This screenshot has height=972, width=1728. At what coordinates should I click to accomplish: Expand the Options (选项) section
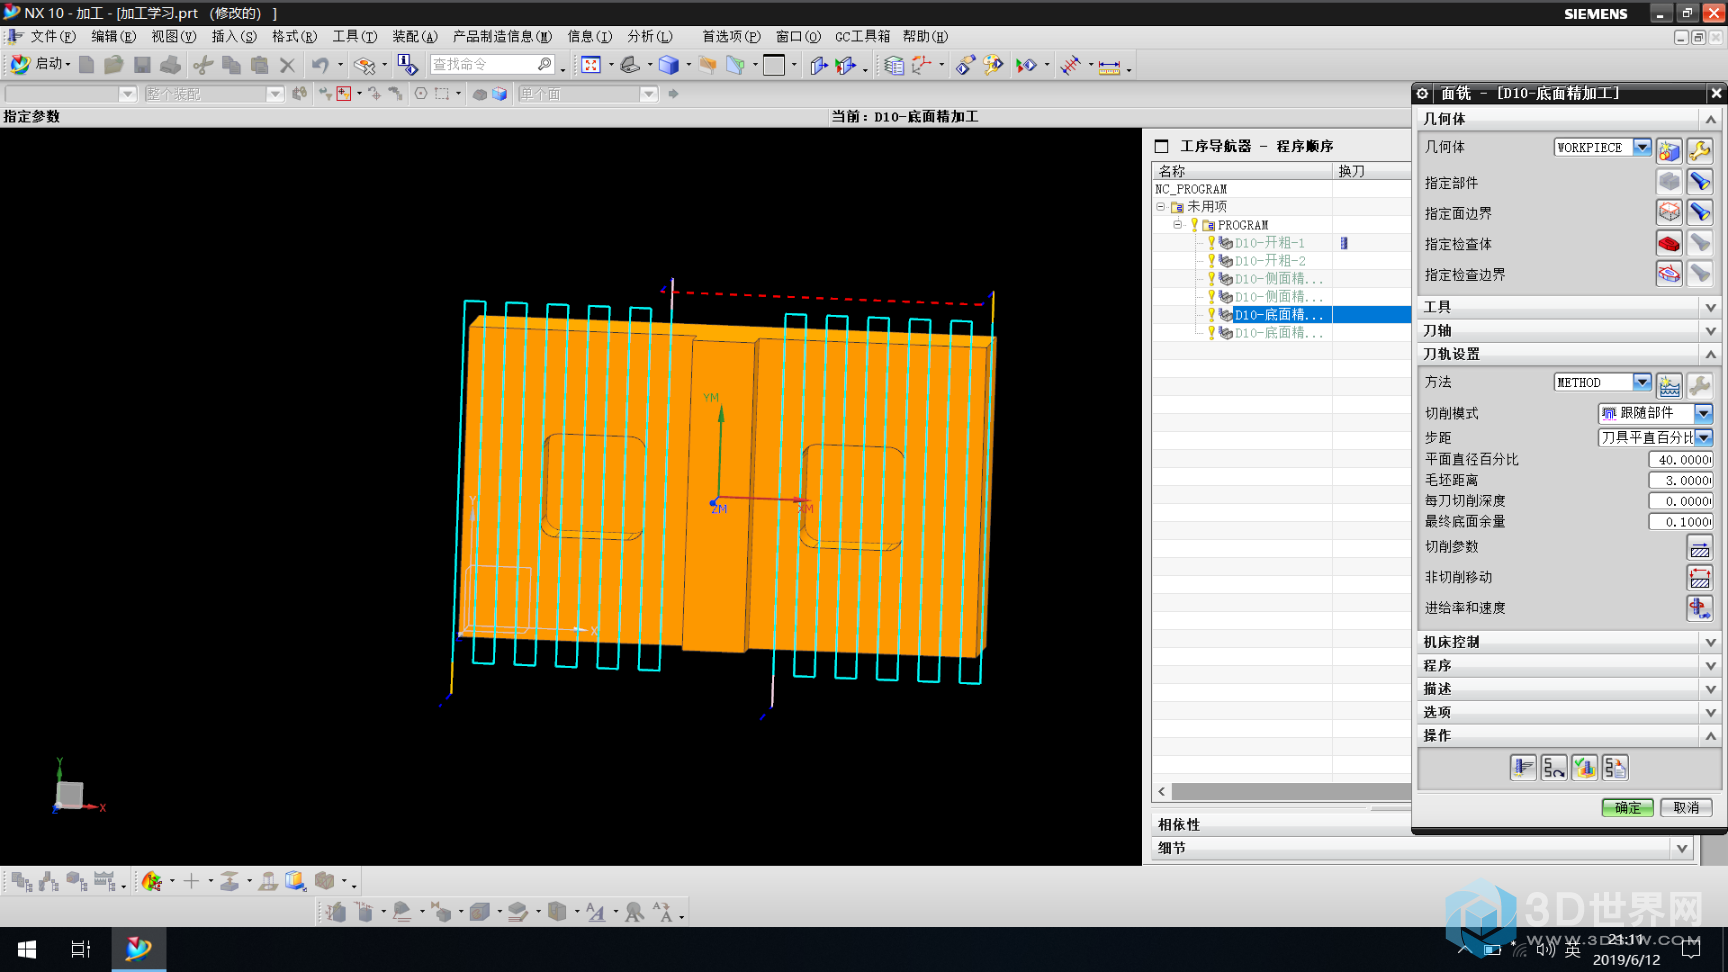[1711, 712]
